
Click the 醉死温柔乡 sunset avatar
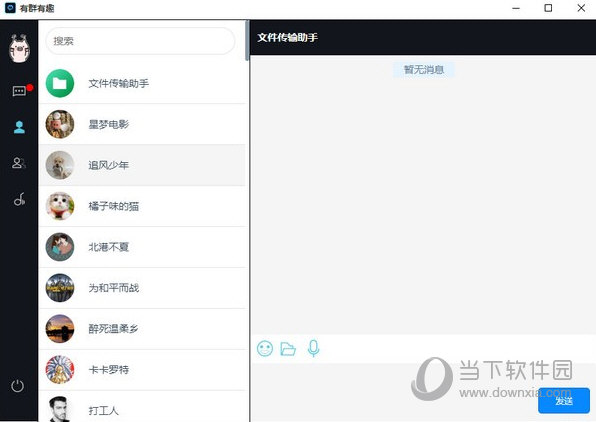click(x=60, y=329)
